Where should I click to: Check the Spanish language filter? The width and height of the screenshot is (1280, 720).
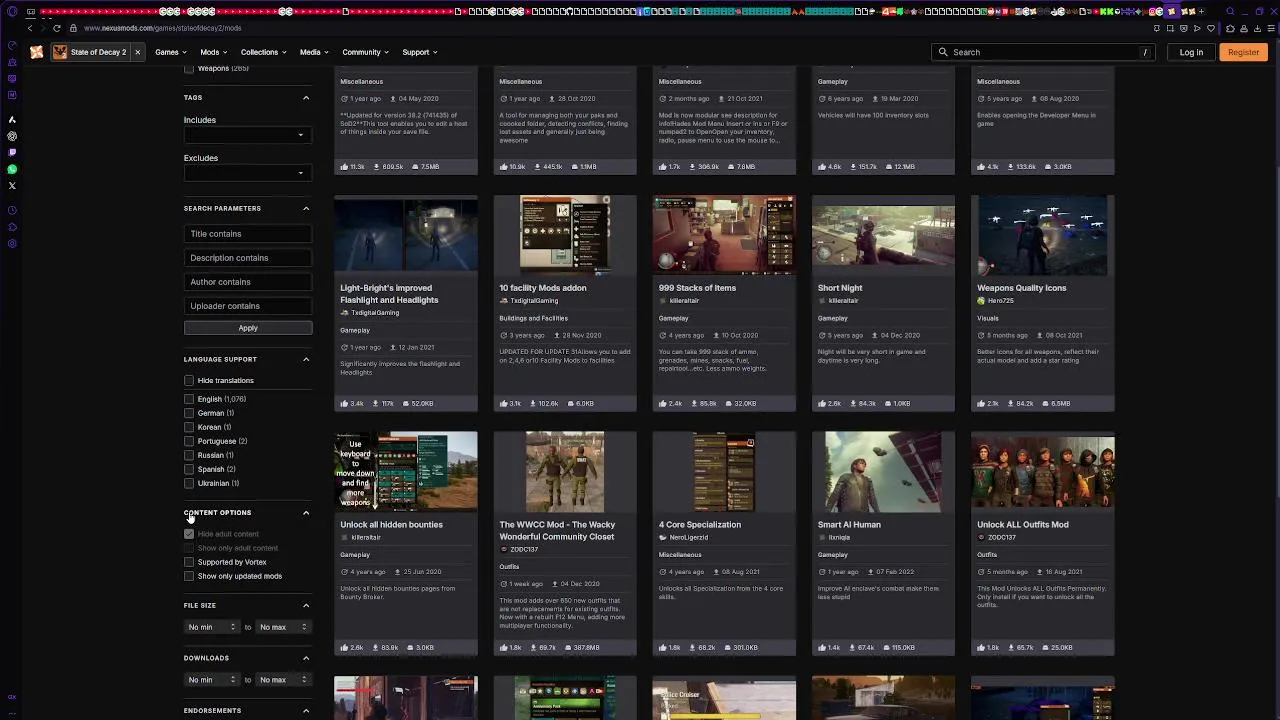point(189,469)
